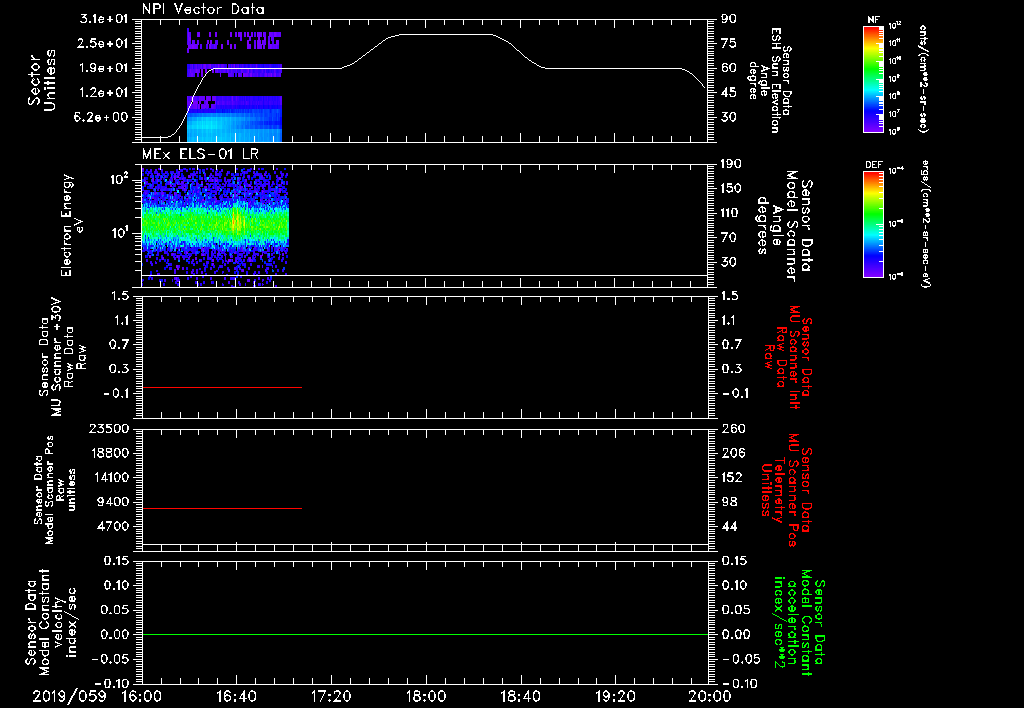This screenshot has height=708, width=1024.
Task: Click the "3.1e+01" sector axis value
Action: pyautogui.click(x=104, y=19)
